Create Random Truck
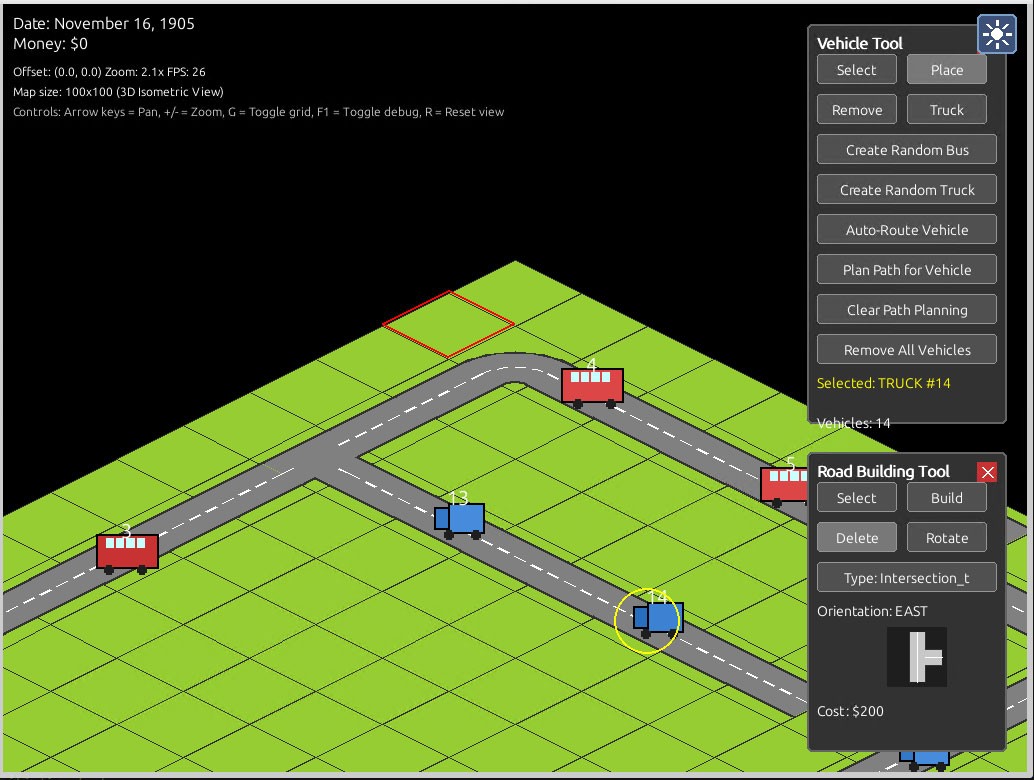This screenshot has width=1034, height=780. click(x=906, y=189)
